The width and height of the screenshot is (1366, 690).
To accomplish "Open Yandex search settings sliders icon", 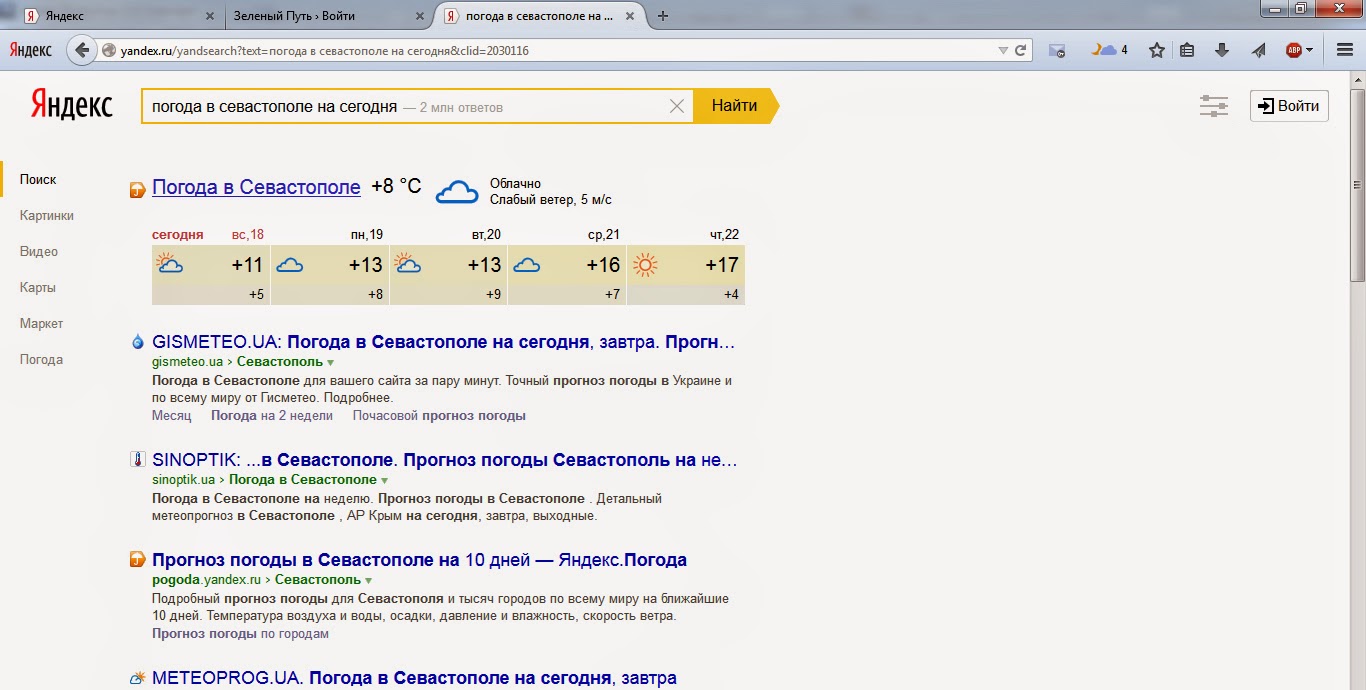I will [1214, 106].
